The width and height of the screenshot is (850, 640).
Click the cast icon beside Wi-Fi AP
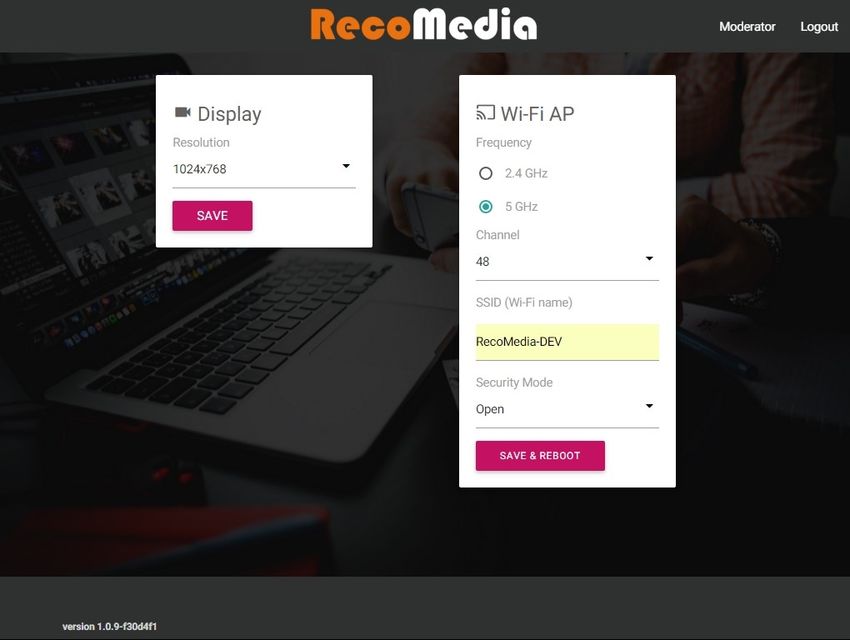tap(485, 112)
